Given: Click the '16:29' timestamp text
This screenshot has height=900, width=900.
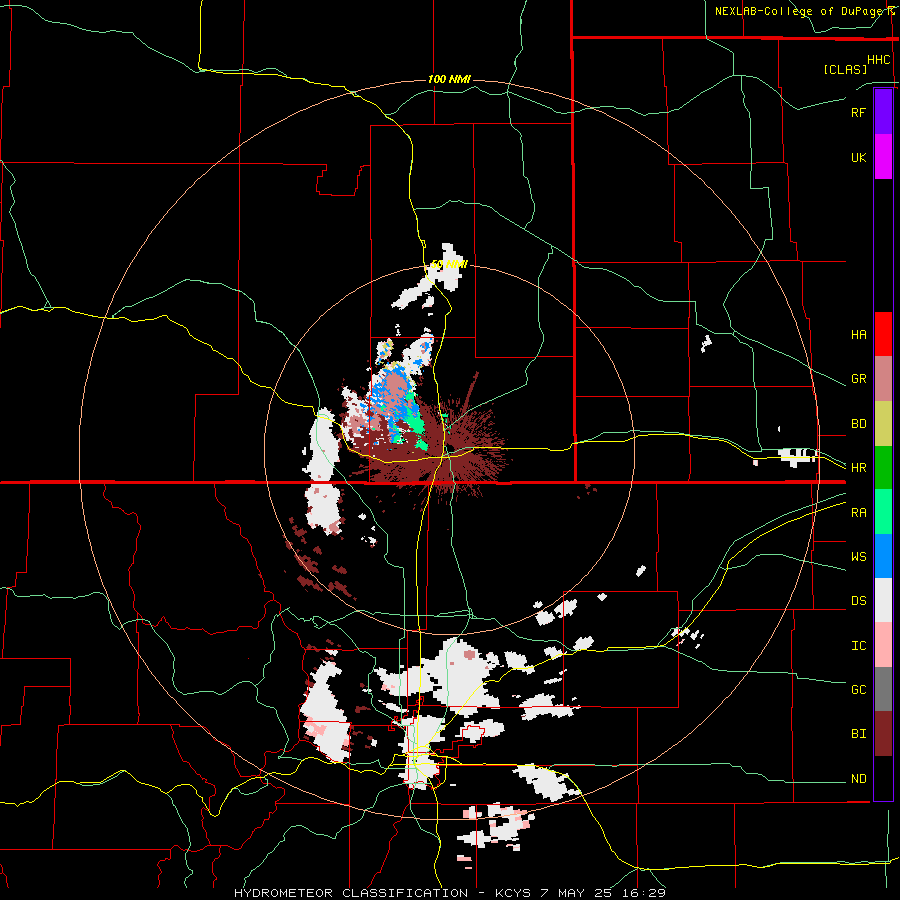Looking at the screenshot, I should click(646, 893).
